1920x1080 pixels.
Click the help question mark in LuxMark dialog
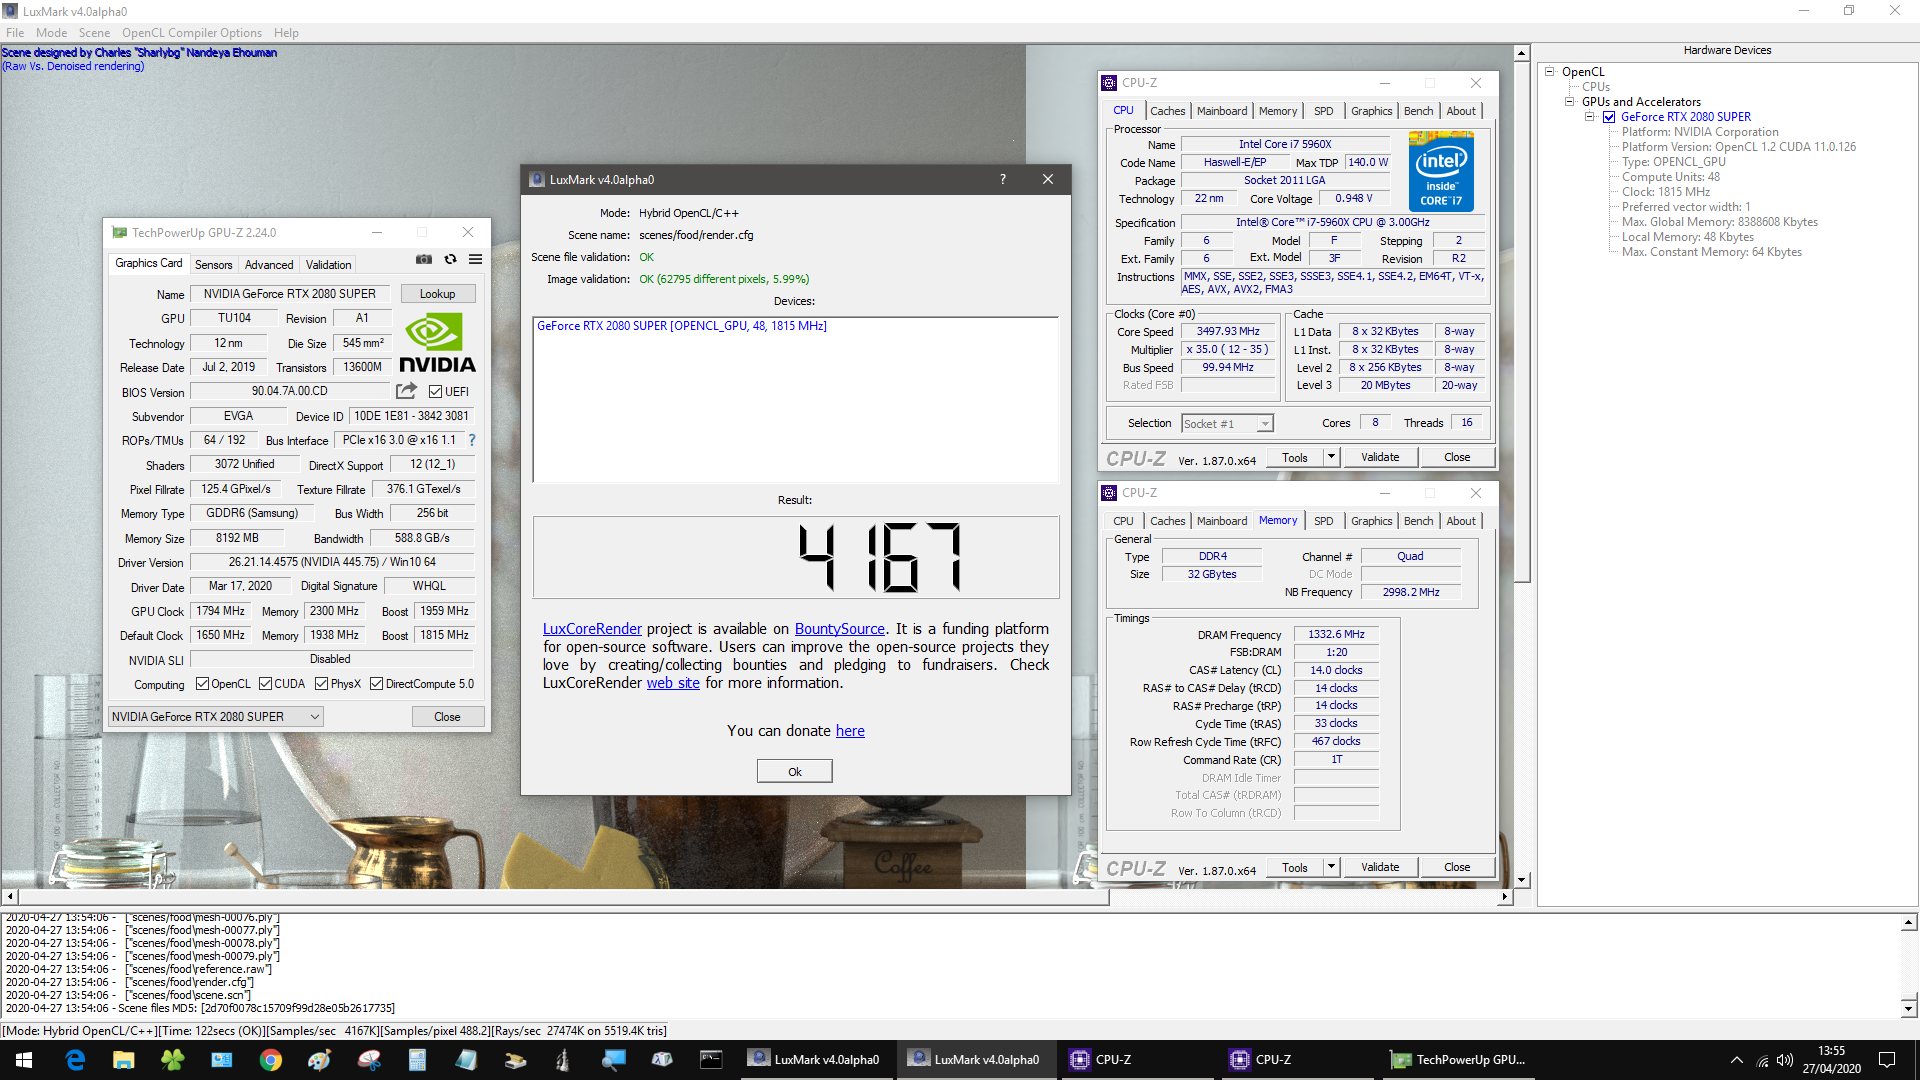[1003, 179]
